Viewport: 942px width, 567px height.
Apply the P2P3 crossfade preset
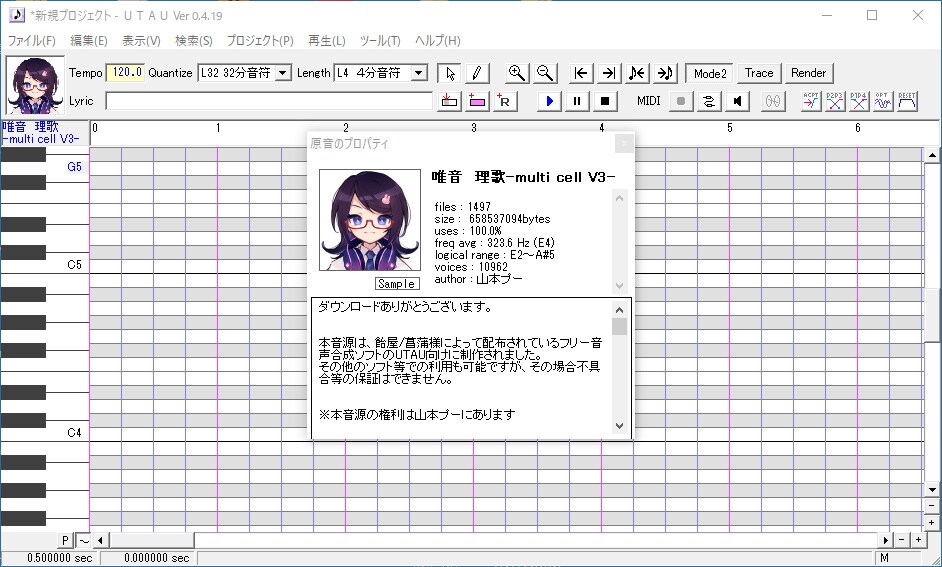pos(834,101)
